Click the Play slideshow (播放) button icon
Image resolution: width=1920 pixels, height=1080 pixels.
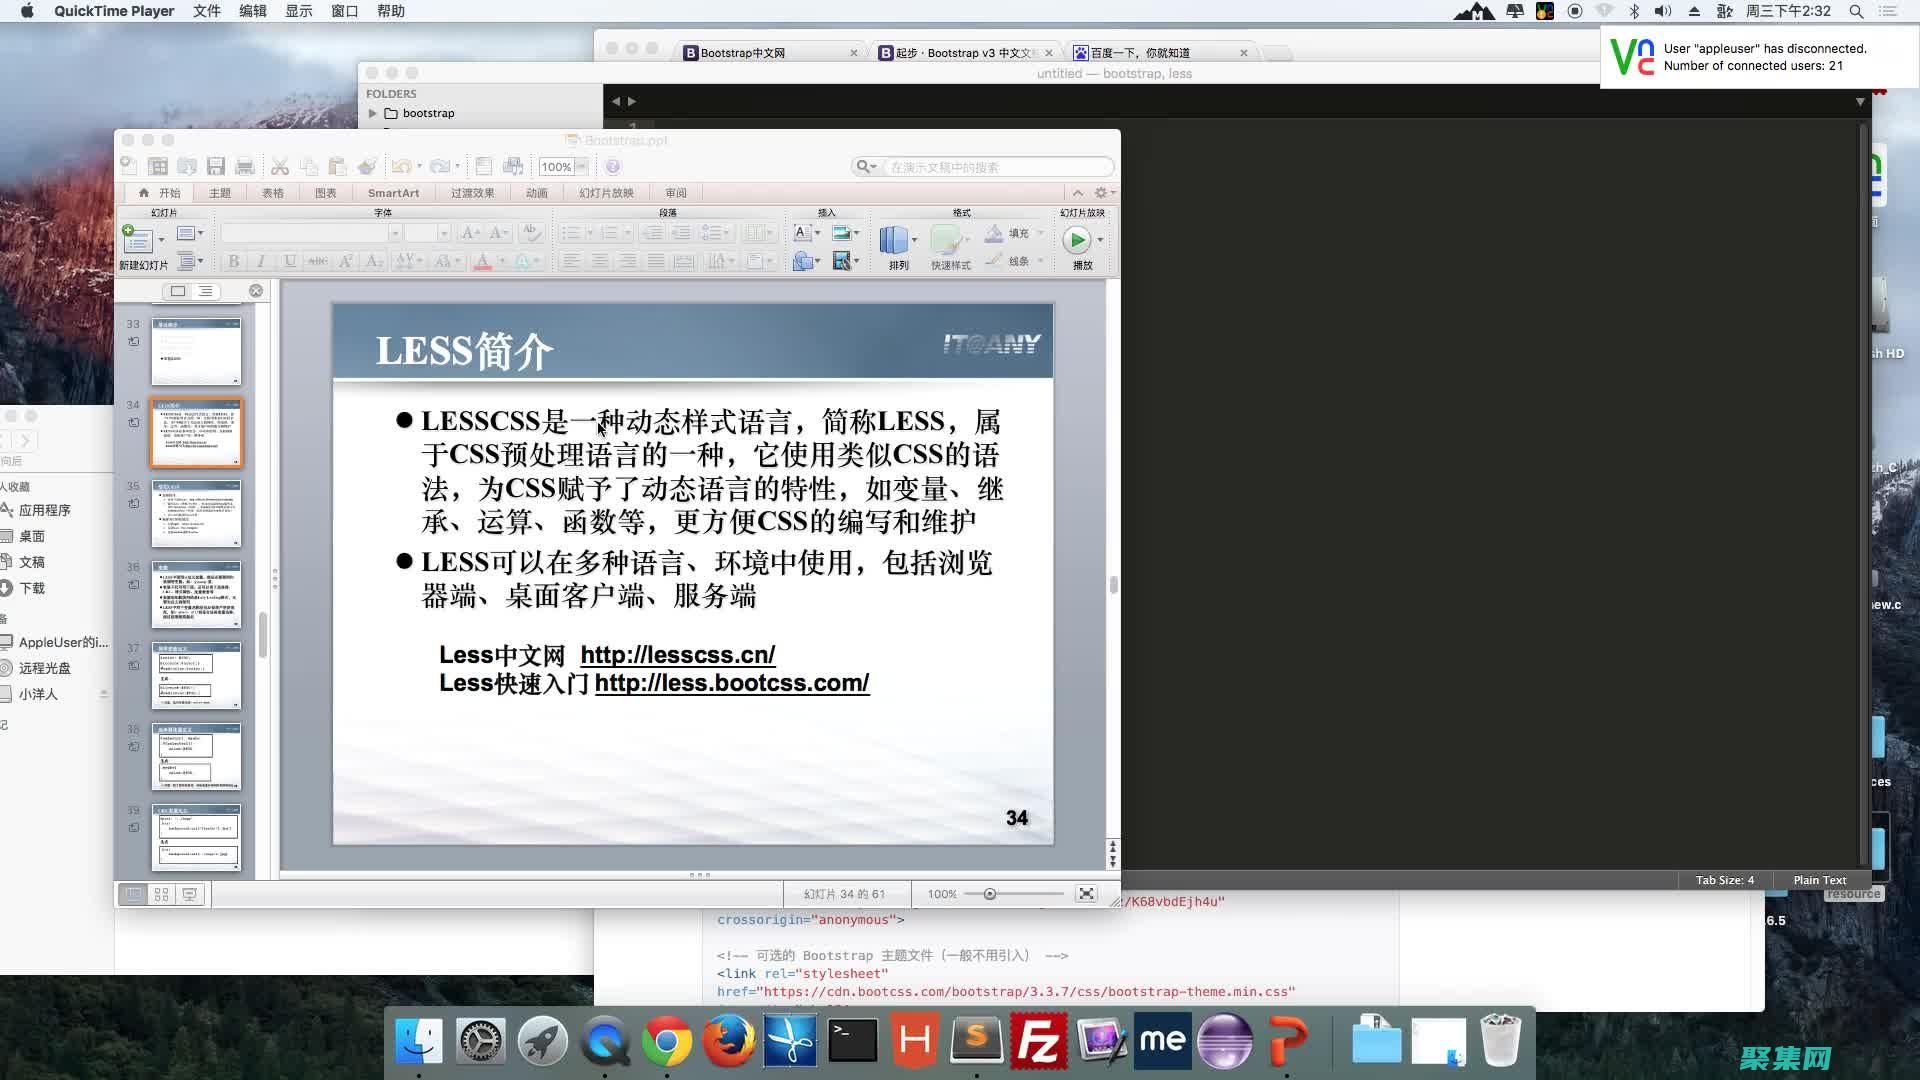(x=1077, y=240)
